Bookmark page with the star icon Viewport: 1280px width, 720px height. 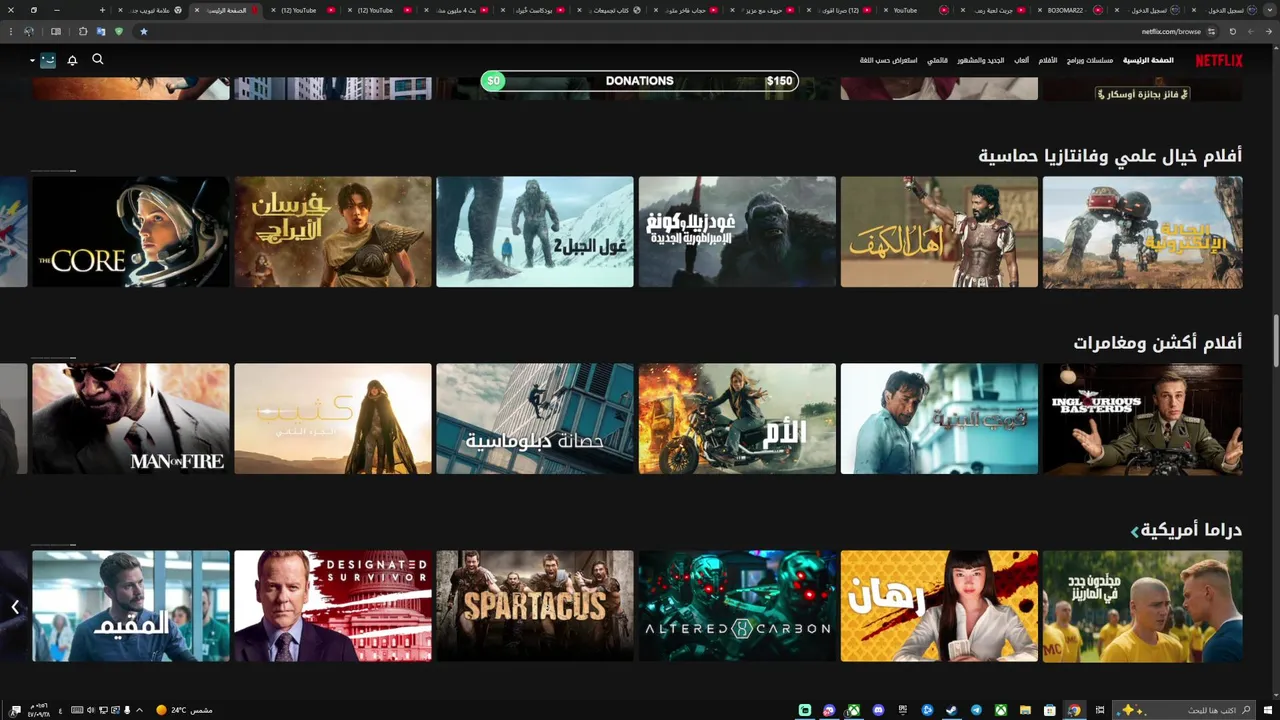pyautogui.click(x=143, y=31)
